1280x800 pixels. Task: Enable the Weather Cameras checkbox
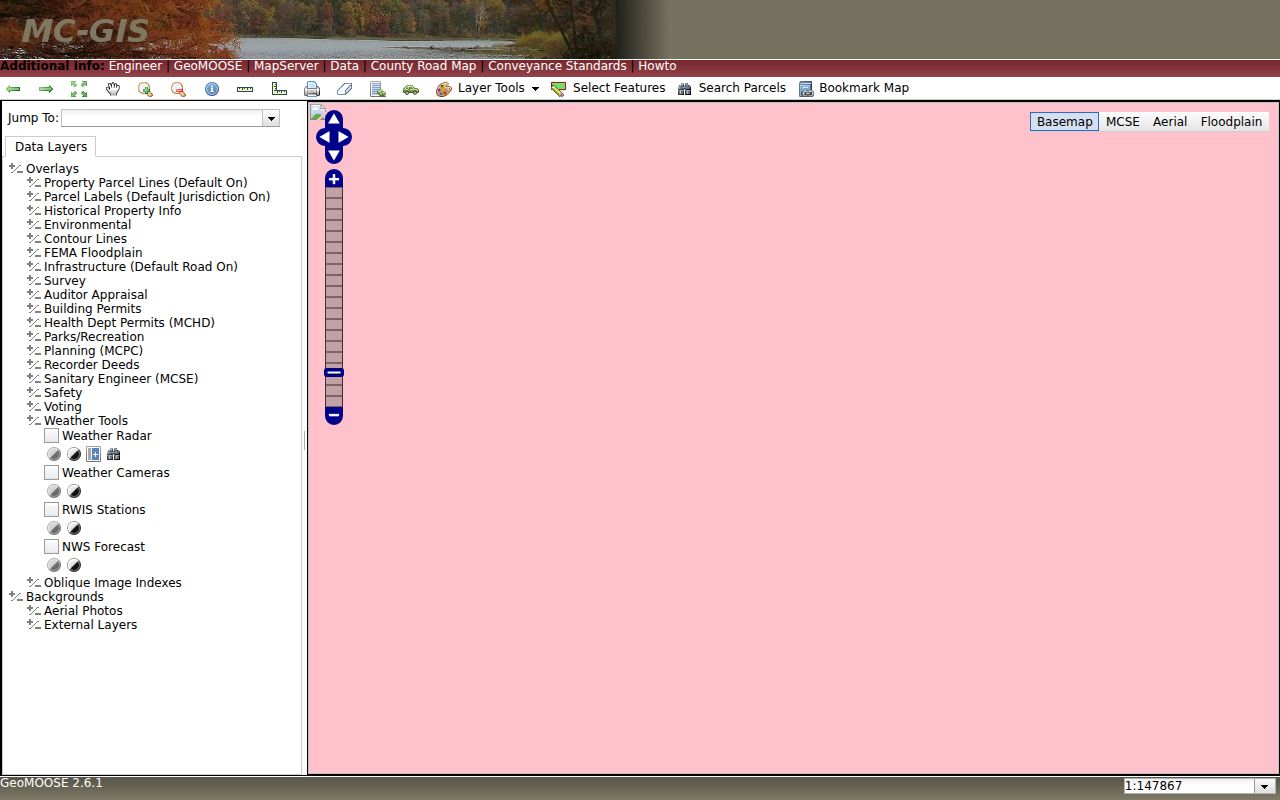click(x=52, y=473)
